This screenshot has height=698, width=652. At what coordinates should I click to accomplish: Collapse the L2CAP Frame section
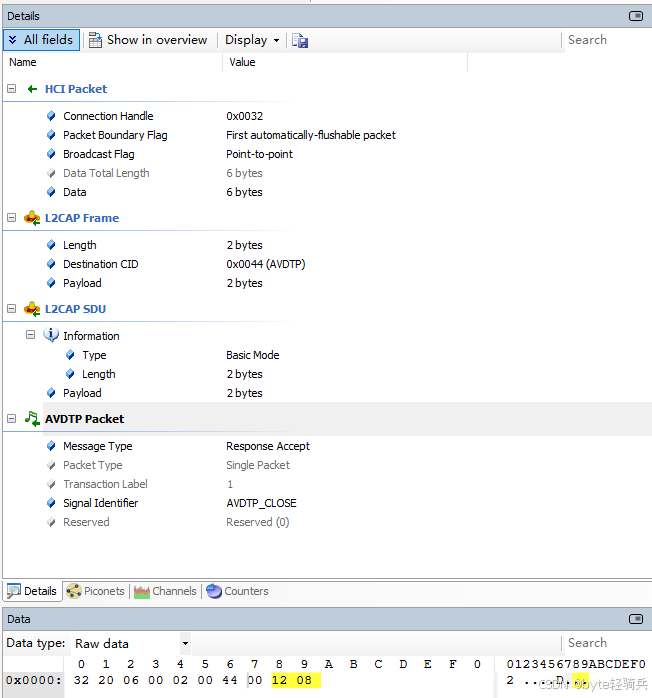tap(12, 218)
